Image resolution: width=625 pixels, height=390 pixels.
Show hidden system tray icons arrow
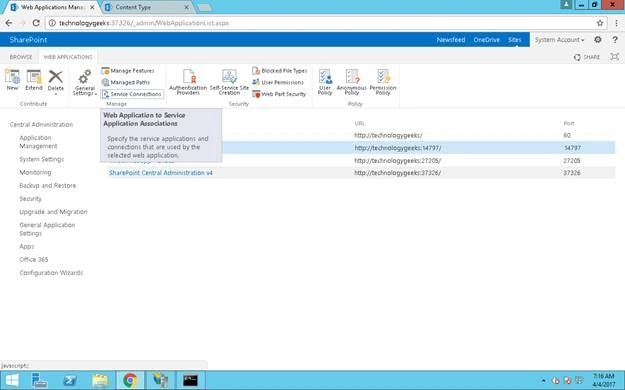click(x=544, y=380)
